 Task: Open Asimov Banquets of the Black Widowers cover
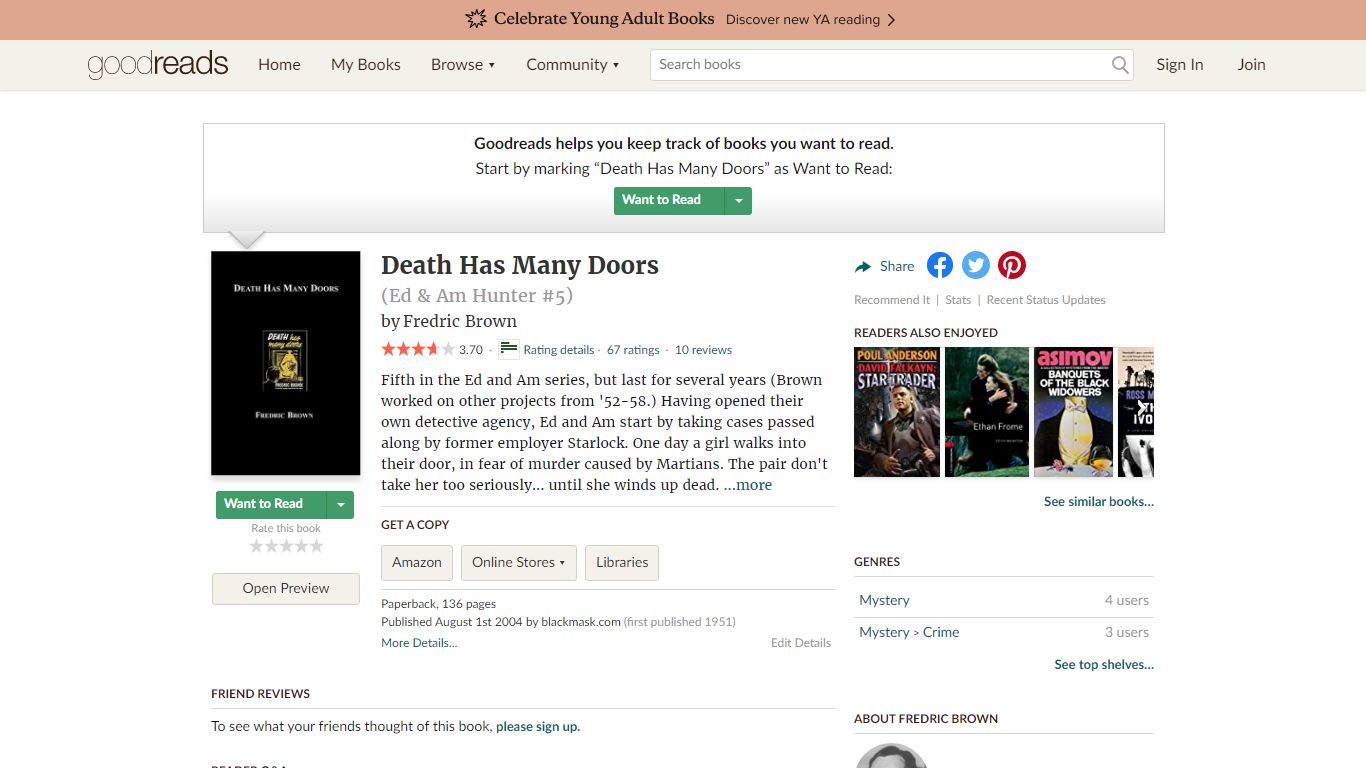(x=1073, y=412)
